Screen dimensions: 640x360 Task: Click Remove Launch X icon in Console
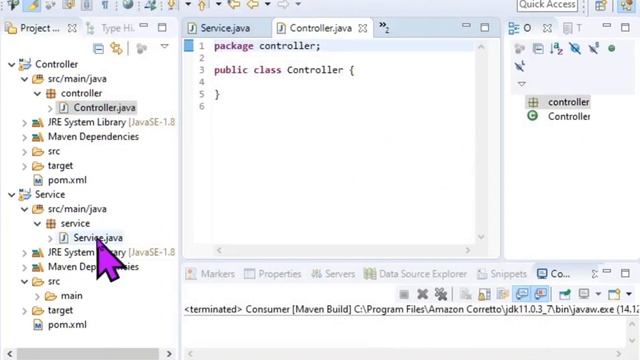click(422, 294)
